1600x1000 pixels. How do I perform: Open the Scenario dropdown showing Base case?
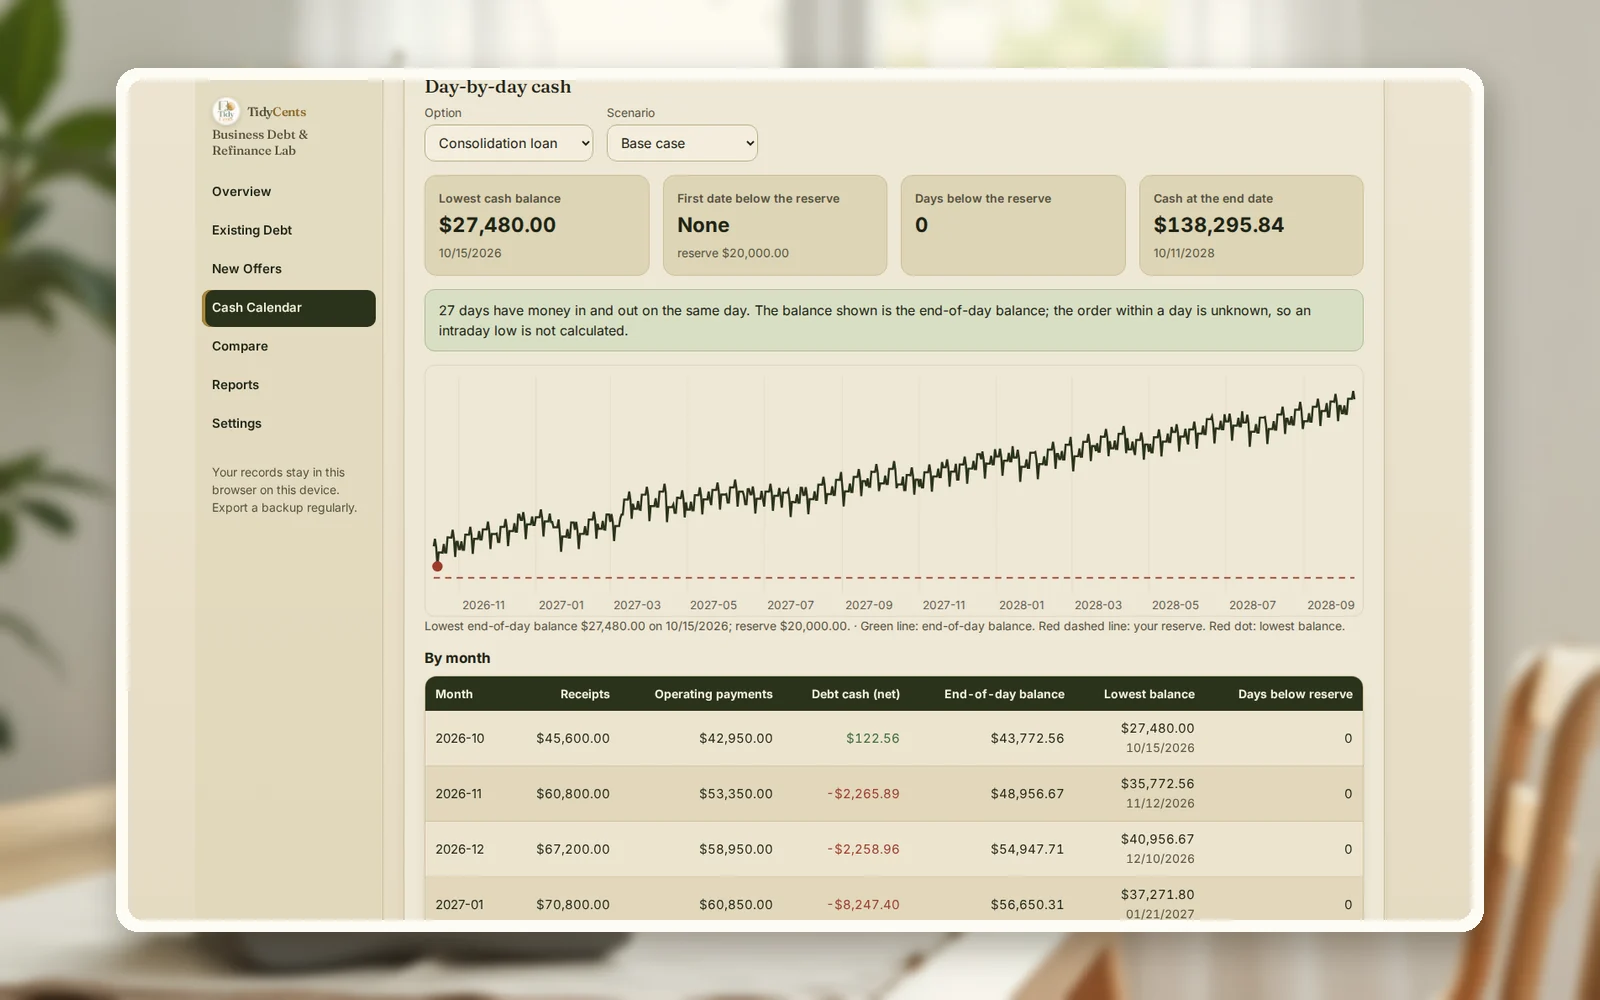[682, 143]
